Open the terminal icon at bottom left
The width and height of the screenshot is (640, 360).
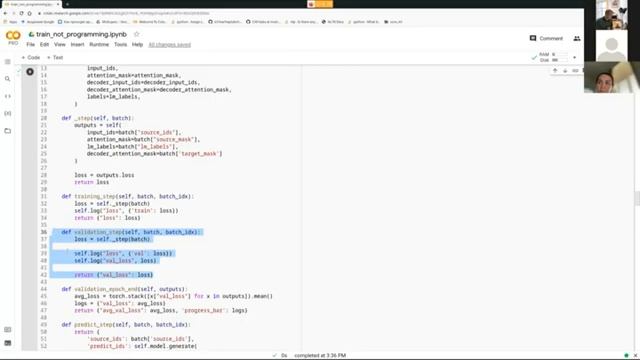[x=7, y=343]
